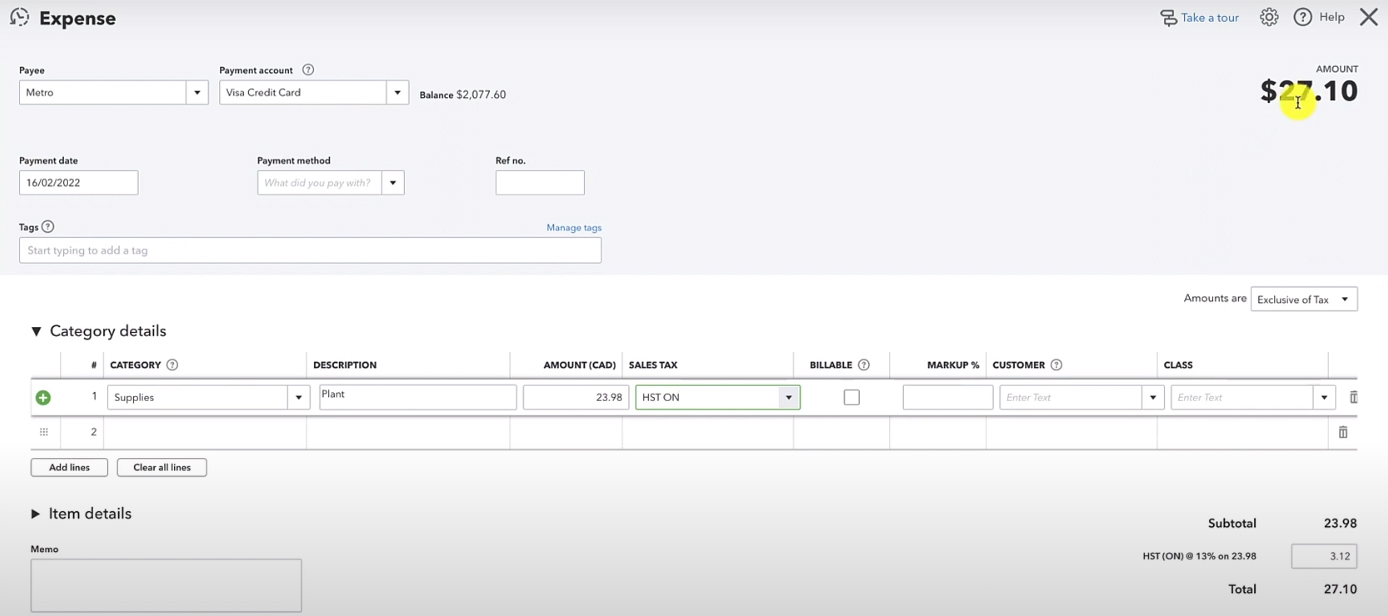
Task: Click the drag handle on row 2
Action: point(43,432)
